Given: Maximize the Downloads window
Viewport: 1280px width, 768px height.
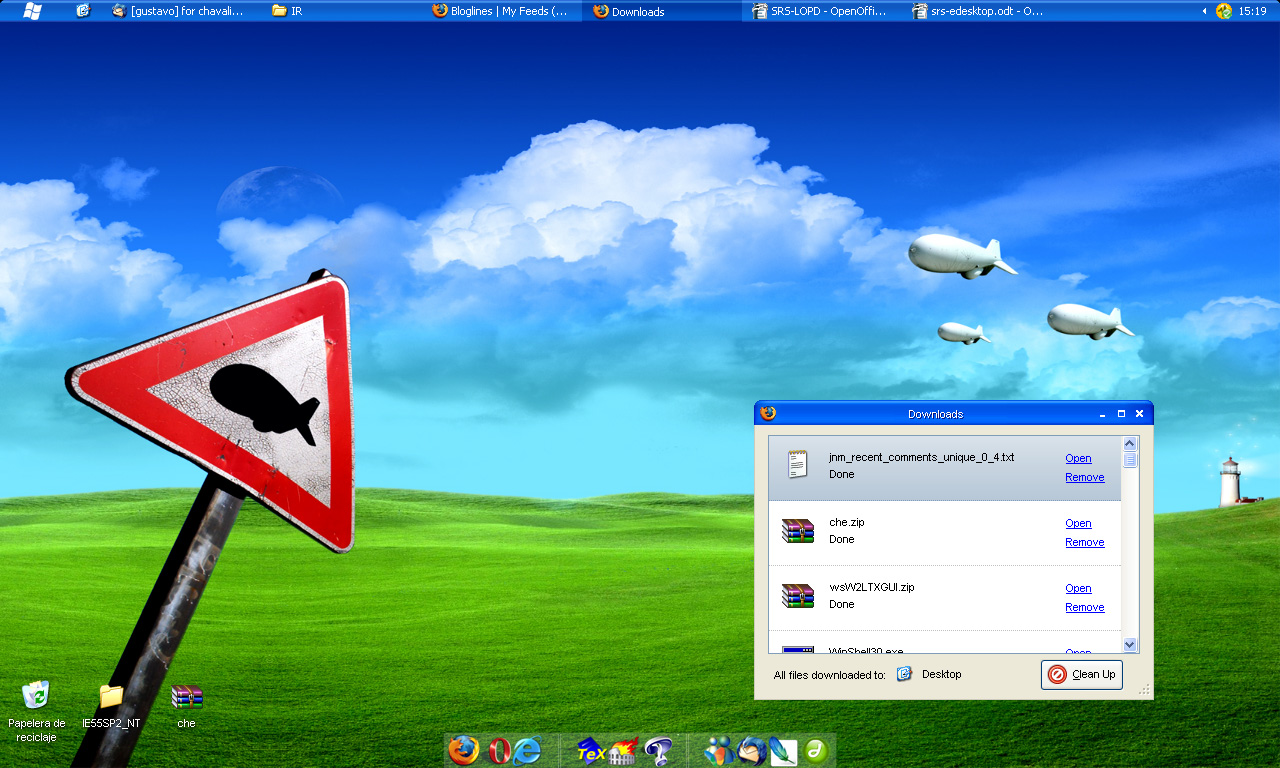Looking at the screenshot, I should click(1121, 414).
